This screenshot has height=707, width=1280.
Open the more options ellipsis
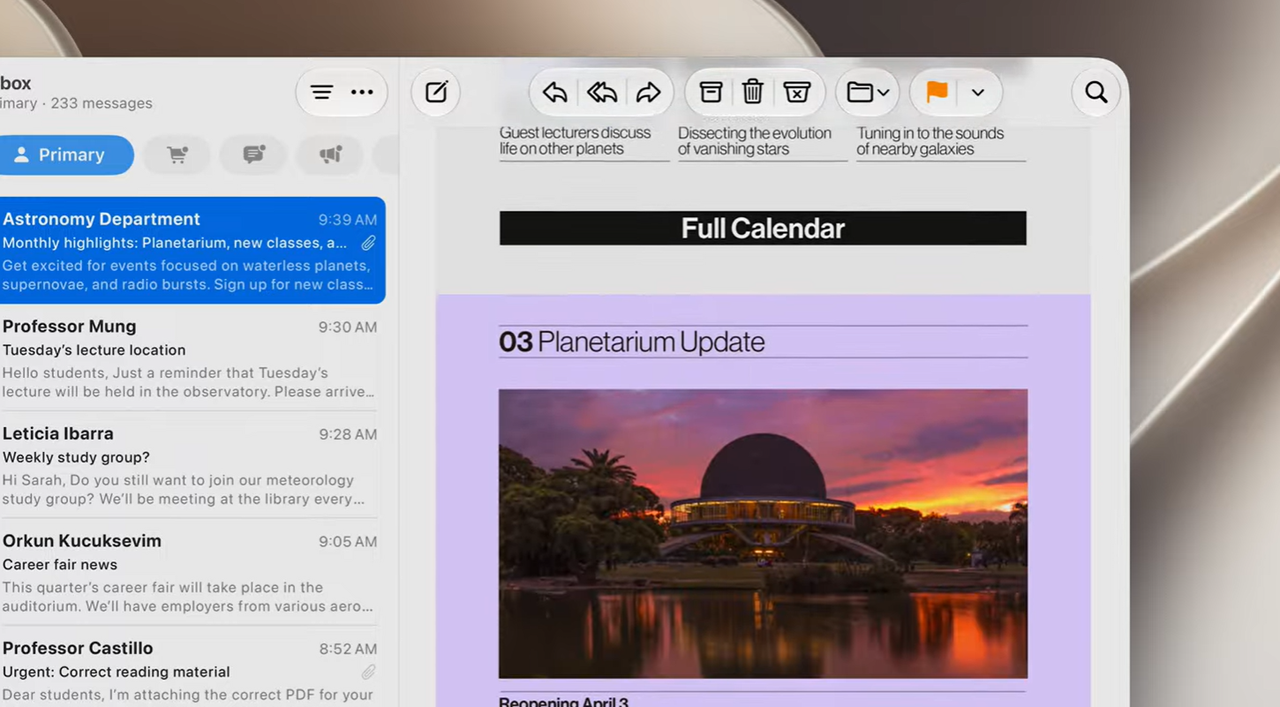[362, 93]
